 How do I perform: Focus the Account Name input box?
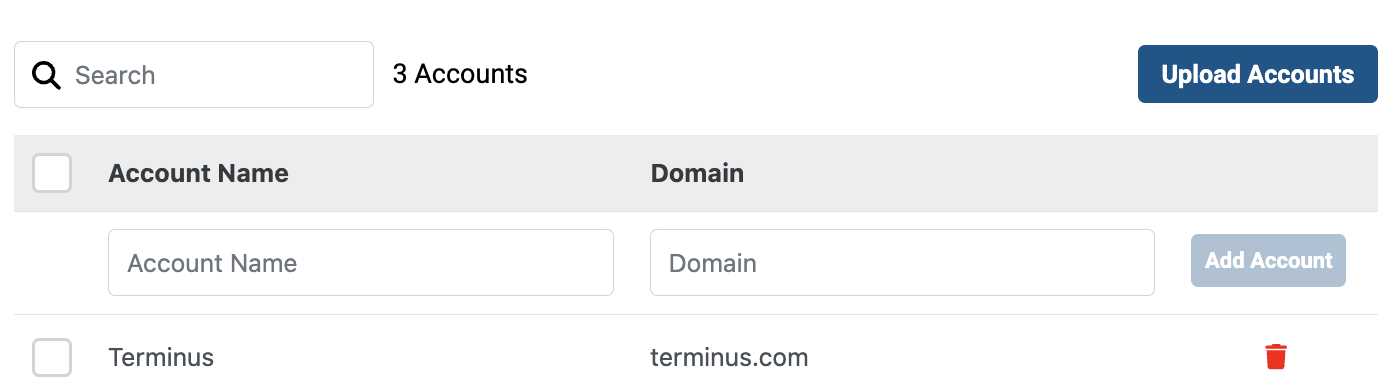click(x=361, y=263)
